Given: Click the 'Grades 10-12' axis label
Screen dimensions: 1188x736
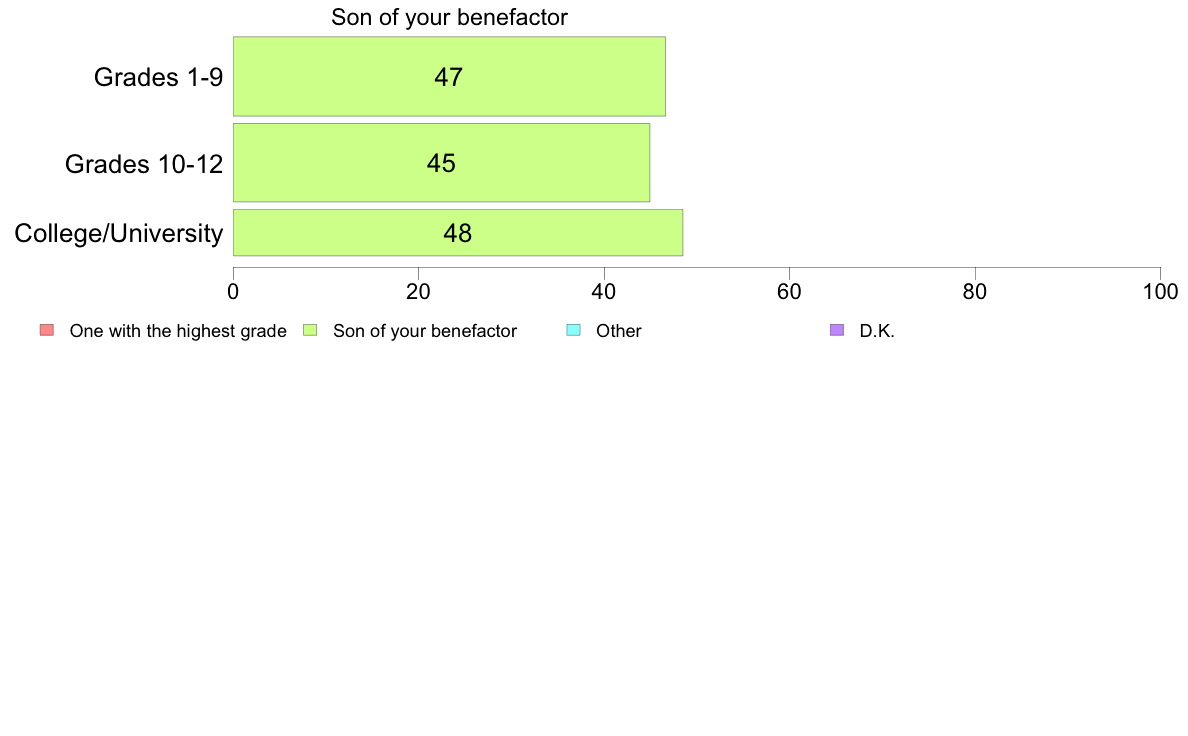Looking at the screenshot, I should [144, 164].
